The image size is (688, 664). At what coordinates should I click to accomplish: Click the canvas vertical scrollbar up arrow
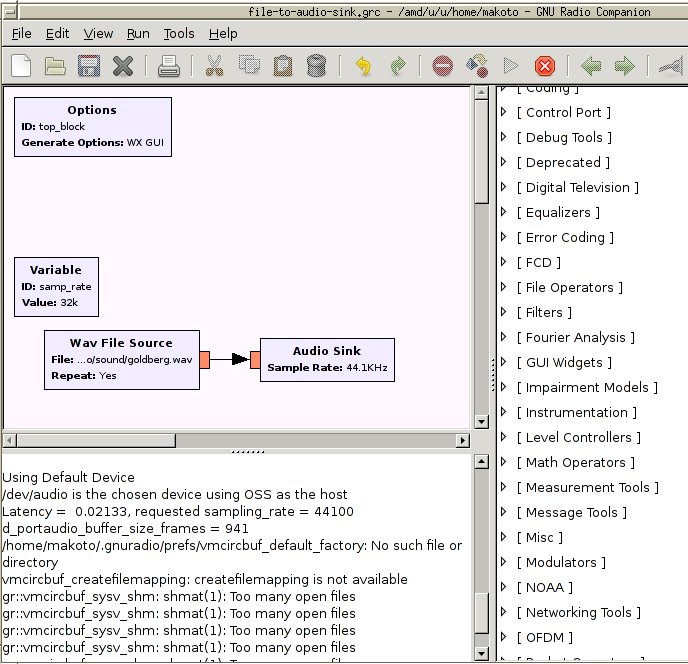(482, 93)
